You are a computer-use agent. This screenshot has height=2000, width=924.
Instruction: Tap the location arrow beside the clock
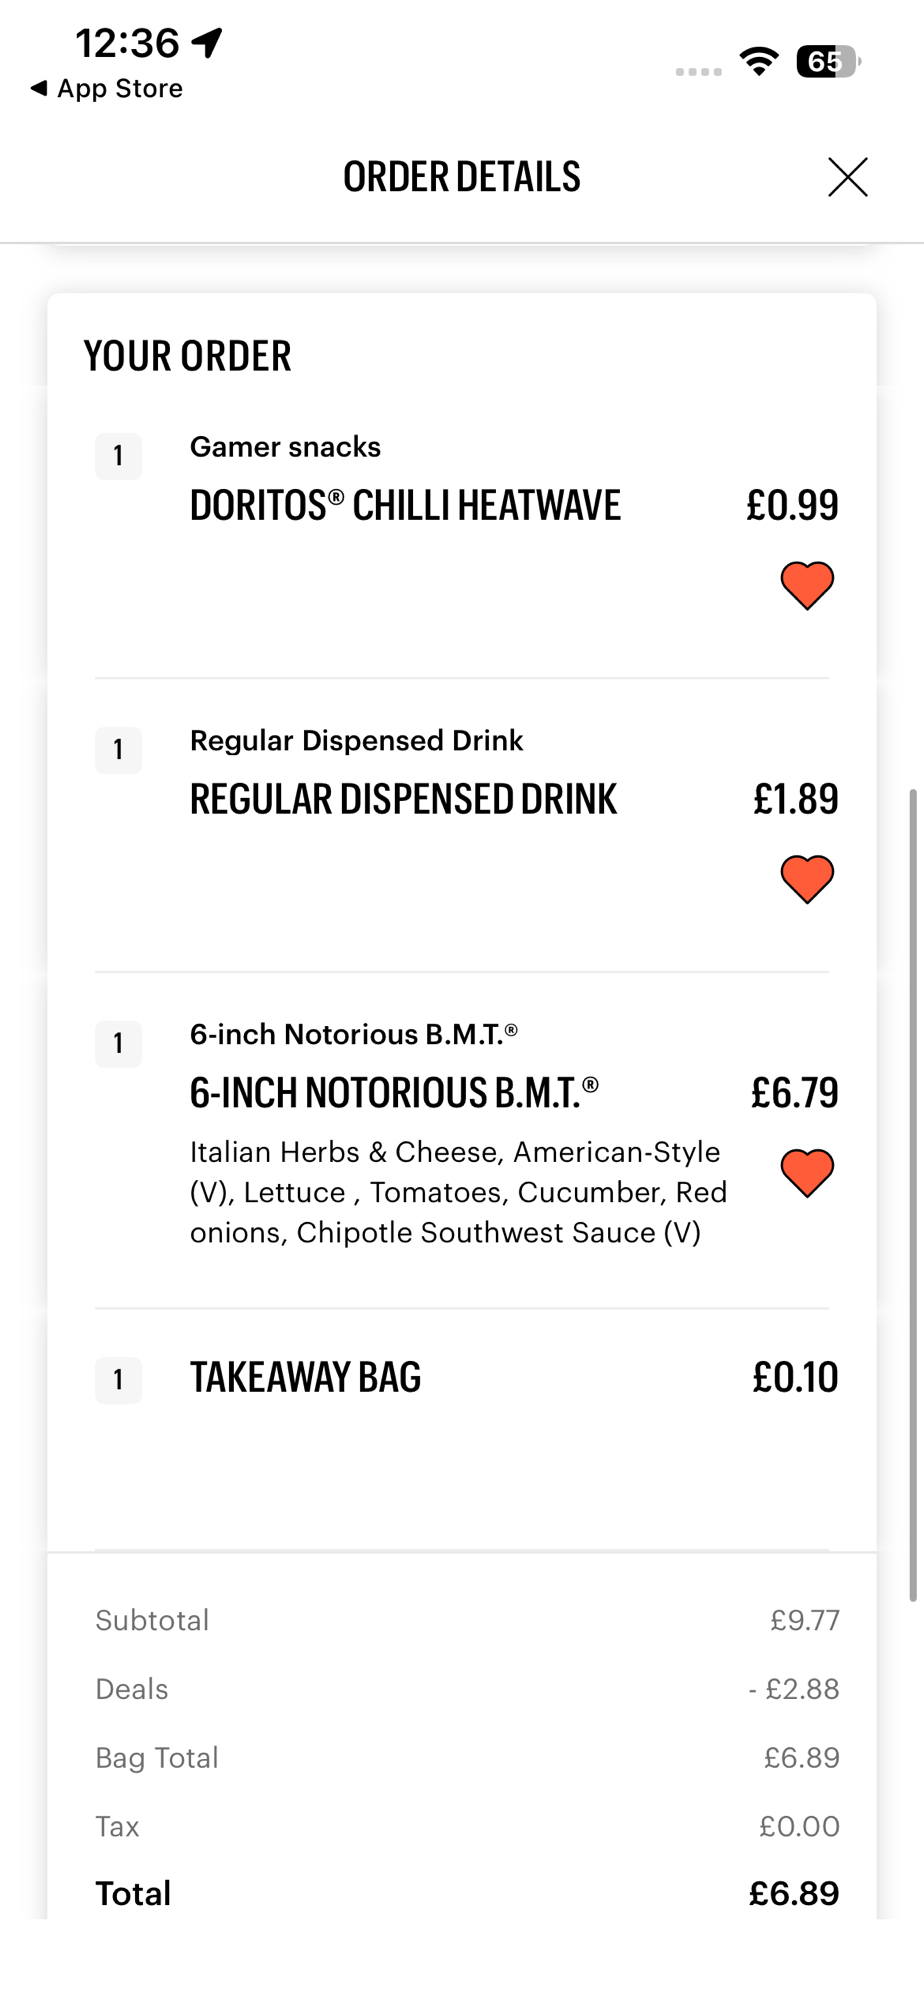[207, 42]
